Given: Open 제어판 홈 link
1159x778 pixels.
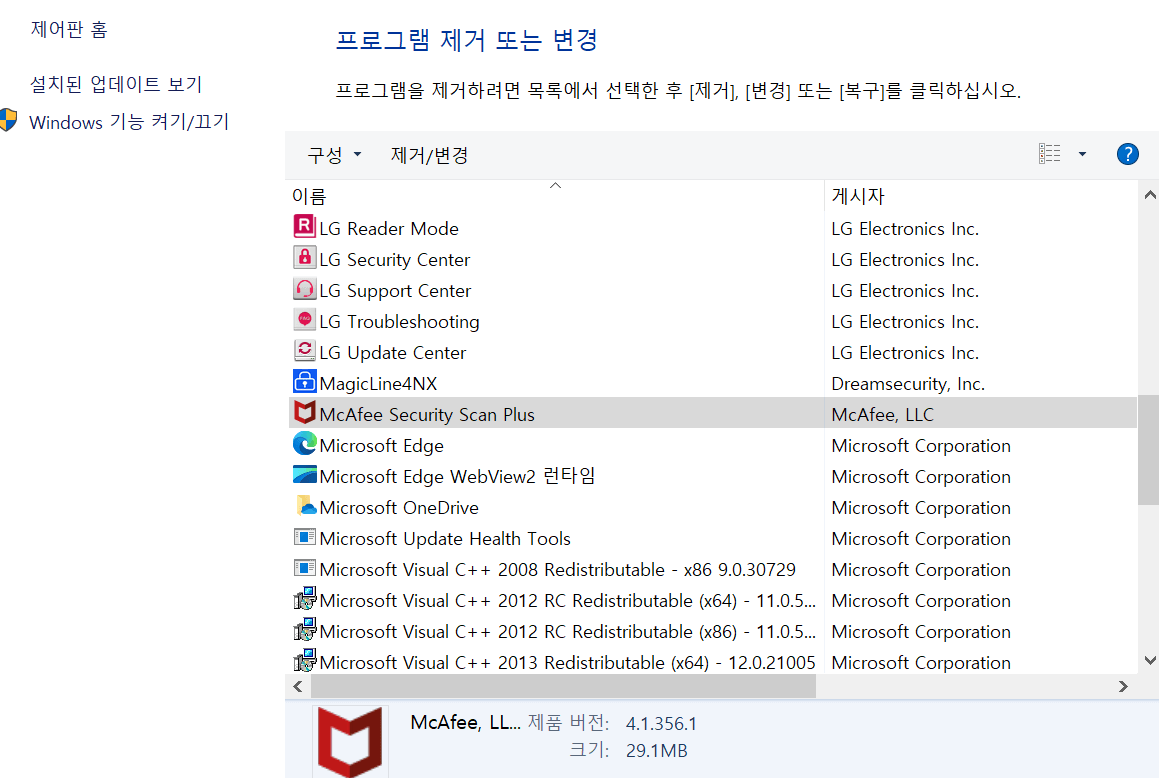Looking at the screenshot, I should point(69,30).
